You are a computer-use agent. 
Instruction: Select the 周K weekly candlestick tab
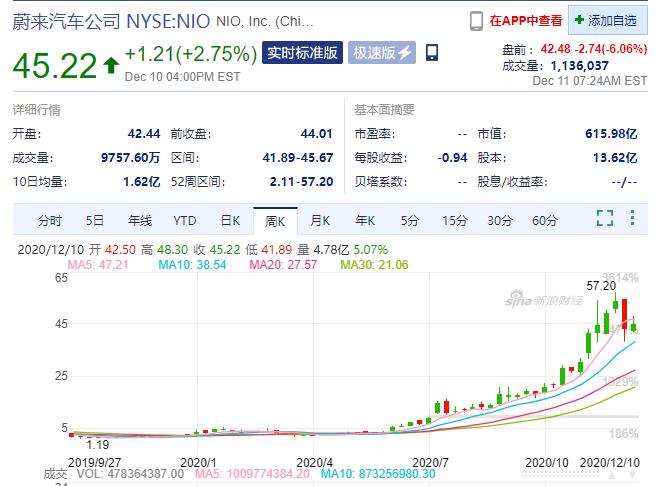click(x=275, y=221)
